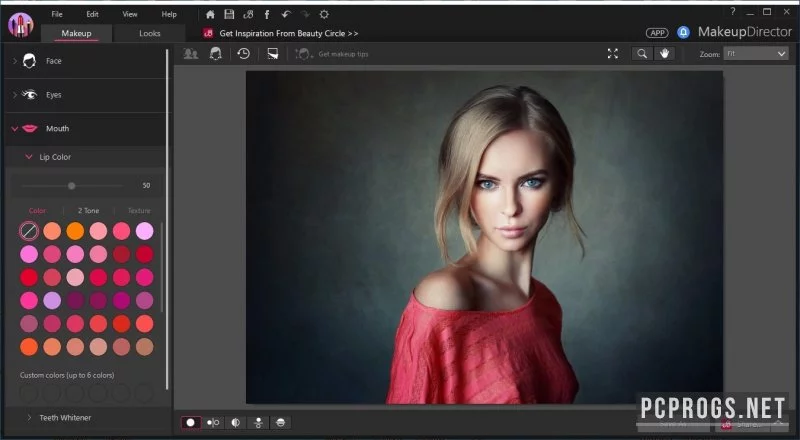The width and height of the screenshot is (800, 440).
Task: Pick the bright orange lip color swatch
Action: [75, 231]
